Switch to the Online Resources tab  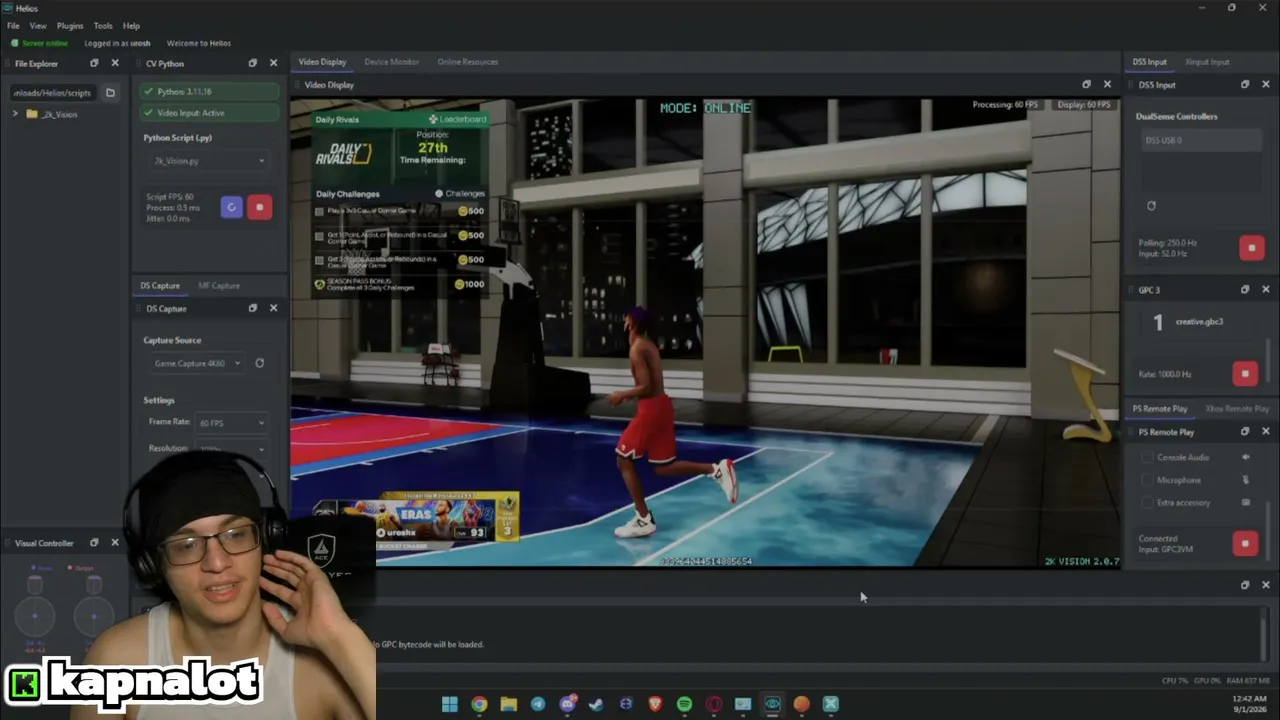pos(467,62)
